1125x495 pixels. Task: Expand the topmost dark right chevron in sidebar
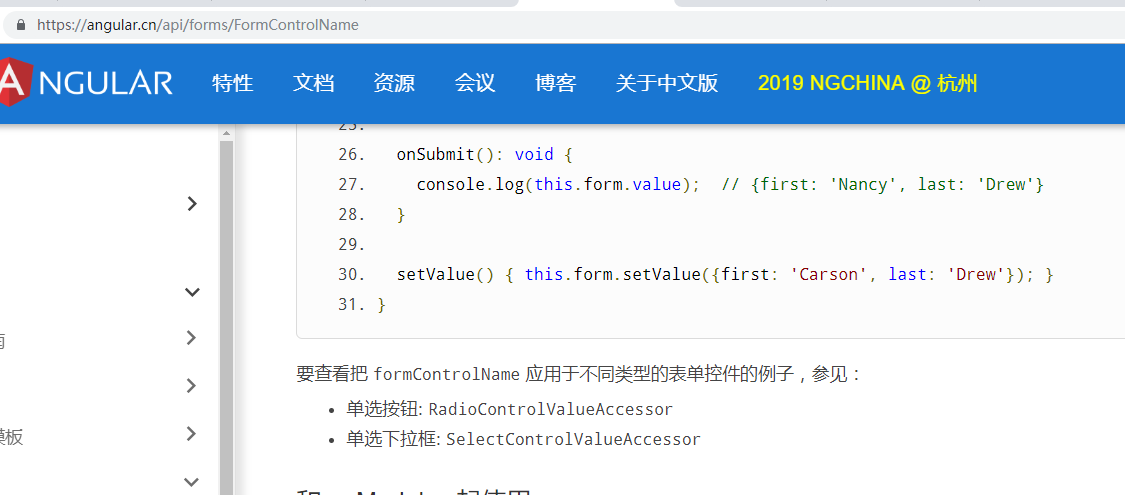[x=192, y=204]
